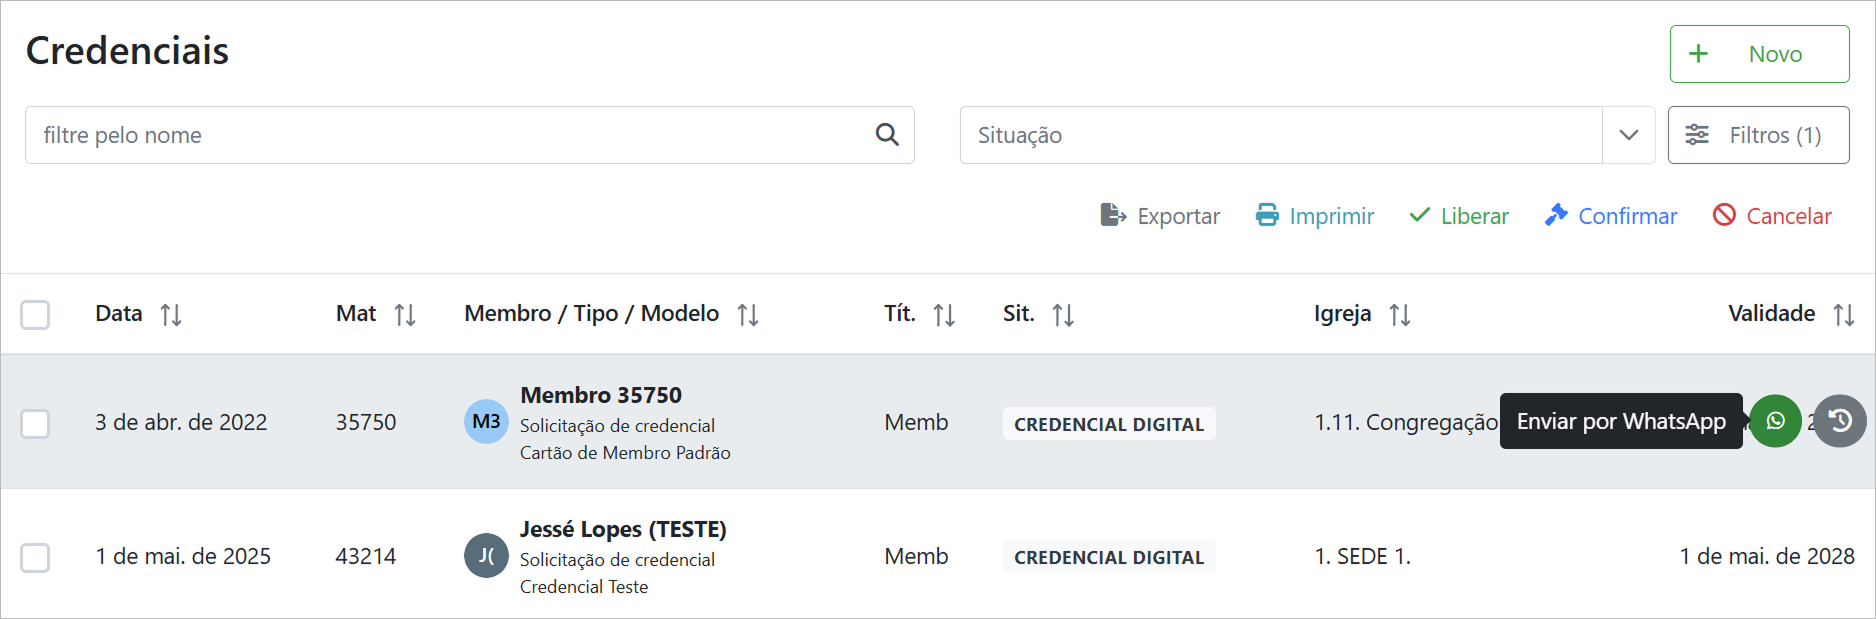Screen dimensions: 1876x619
Task: Click the Cancelar action
Action: pos(1772,216)
